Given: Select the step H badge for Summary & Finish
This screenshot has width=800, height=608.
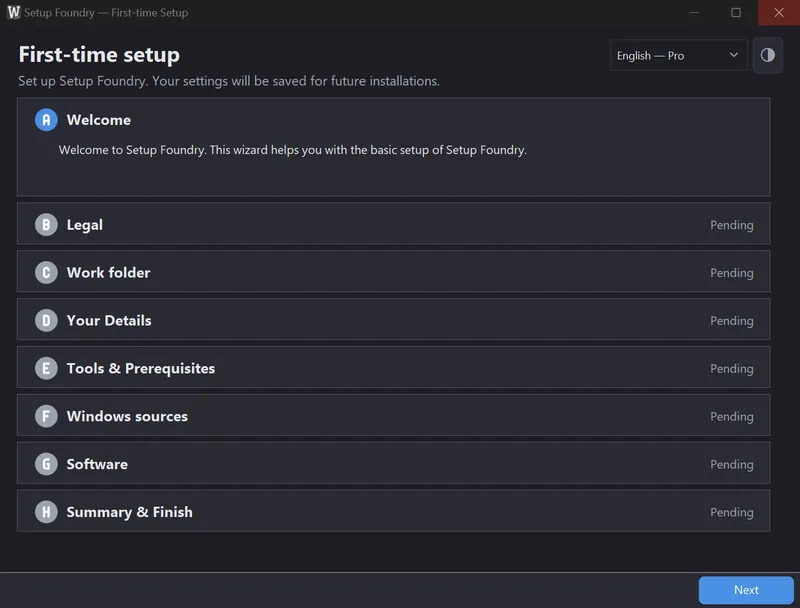Looking at the screenshot, I should click(46, 512).
